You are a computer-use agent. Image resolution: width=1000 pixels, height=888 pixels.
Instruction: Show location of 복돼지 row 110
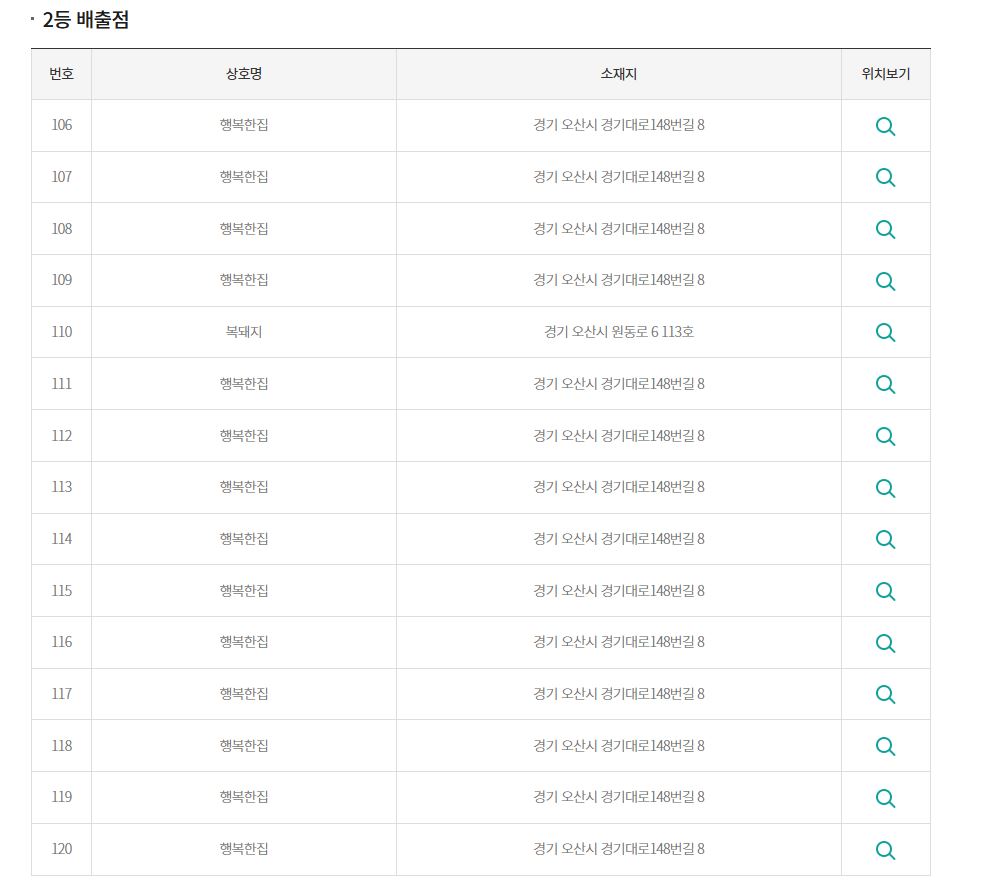click(885, 332)
